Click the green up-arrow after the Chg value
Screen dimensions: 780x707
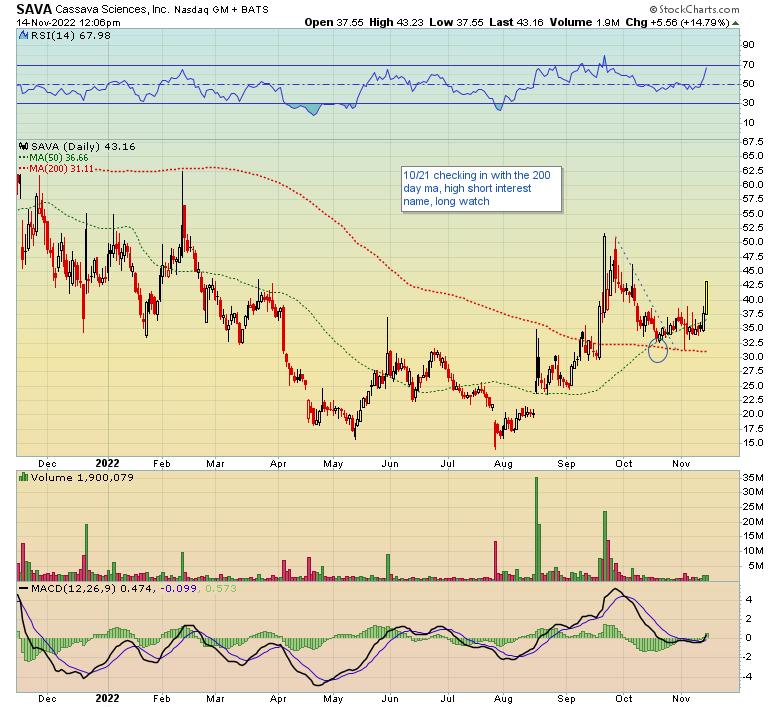pyautogui.click(x=735, y=23)
